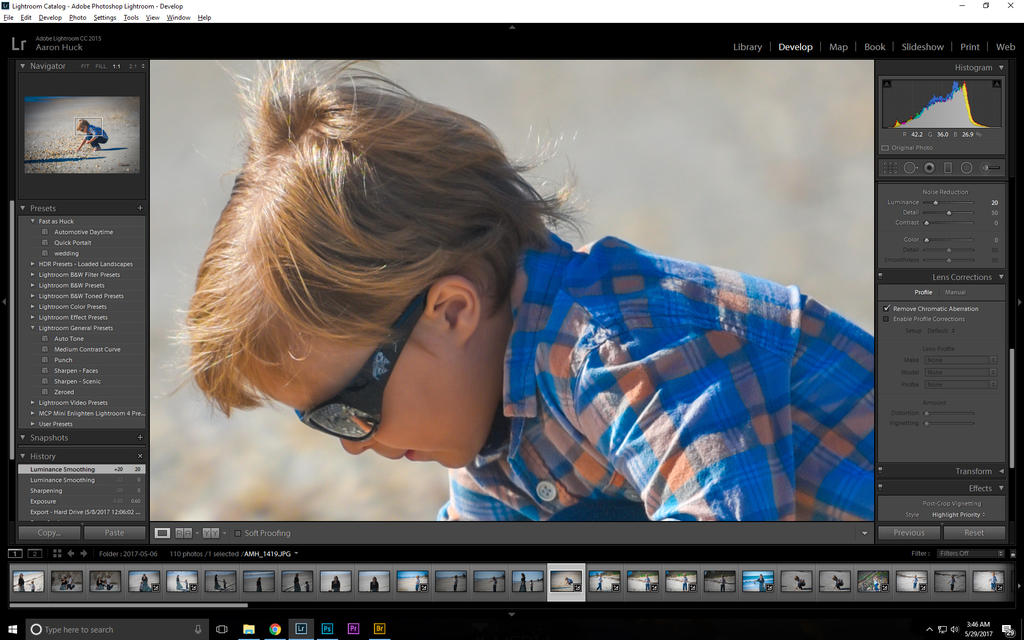Open the Photo menu
1024x640 pixels.
(x=77, y=18)
